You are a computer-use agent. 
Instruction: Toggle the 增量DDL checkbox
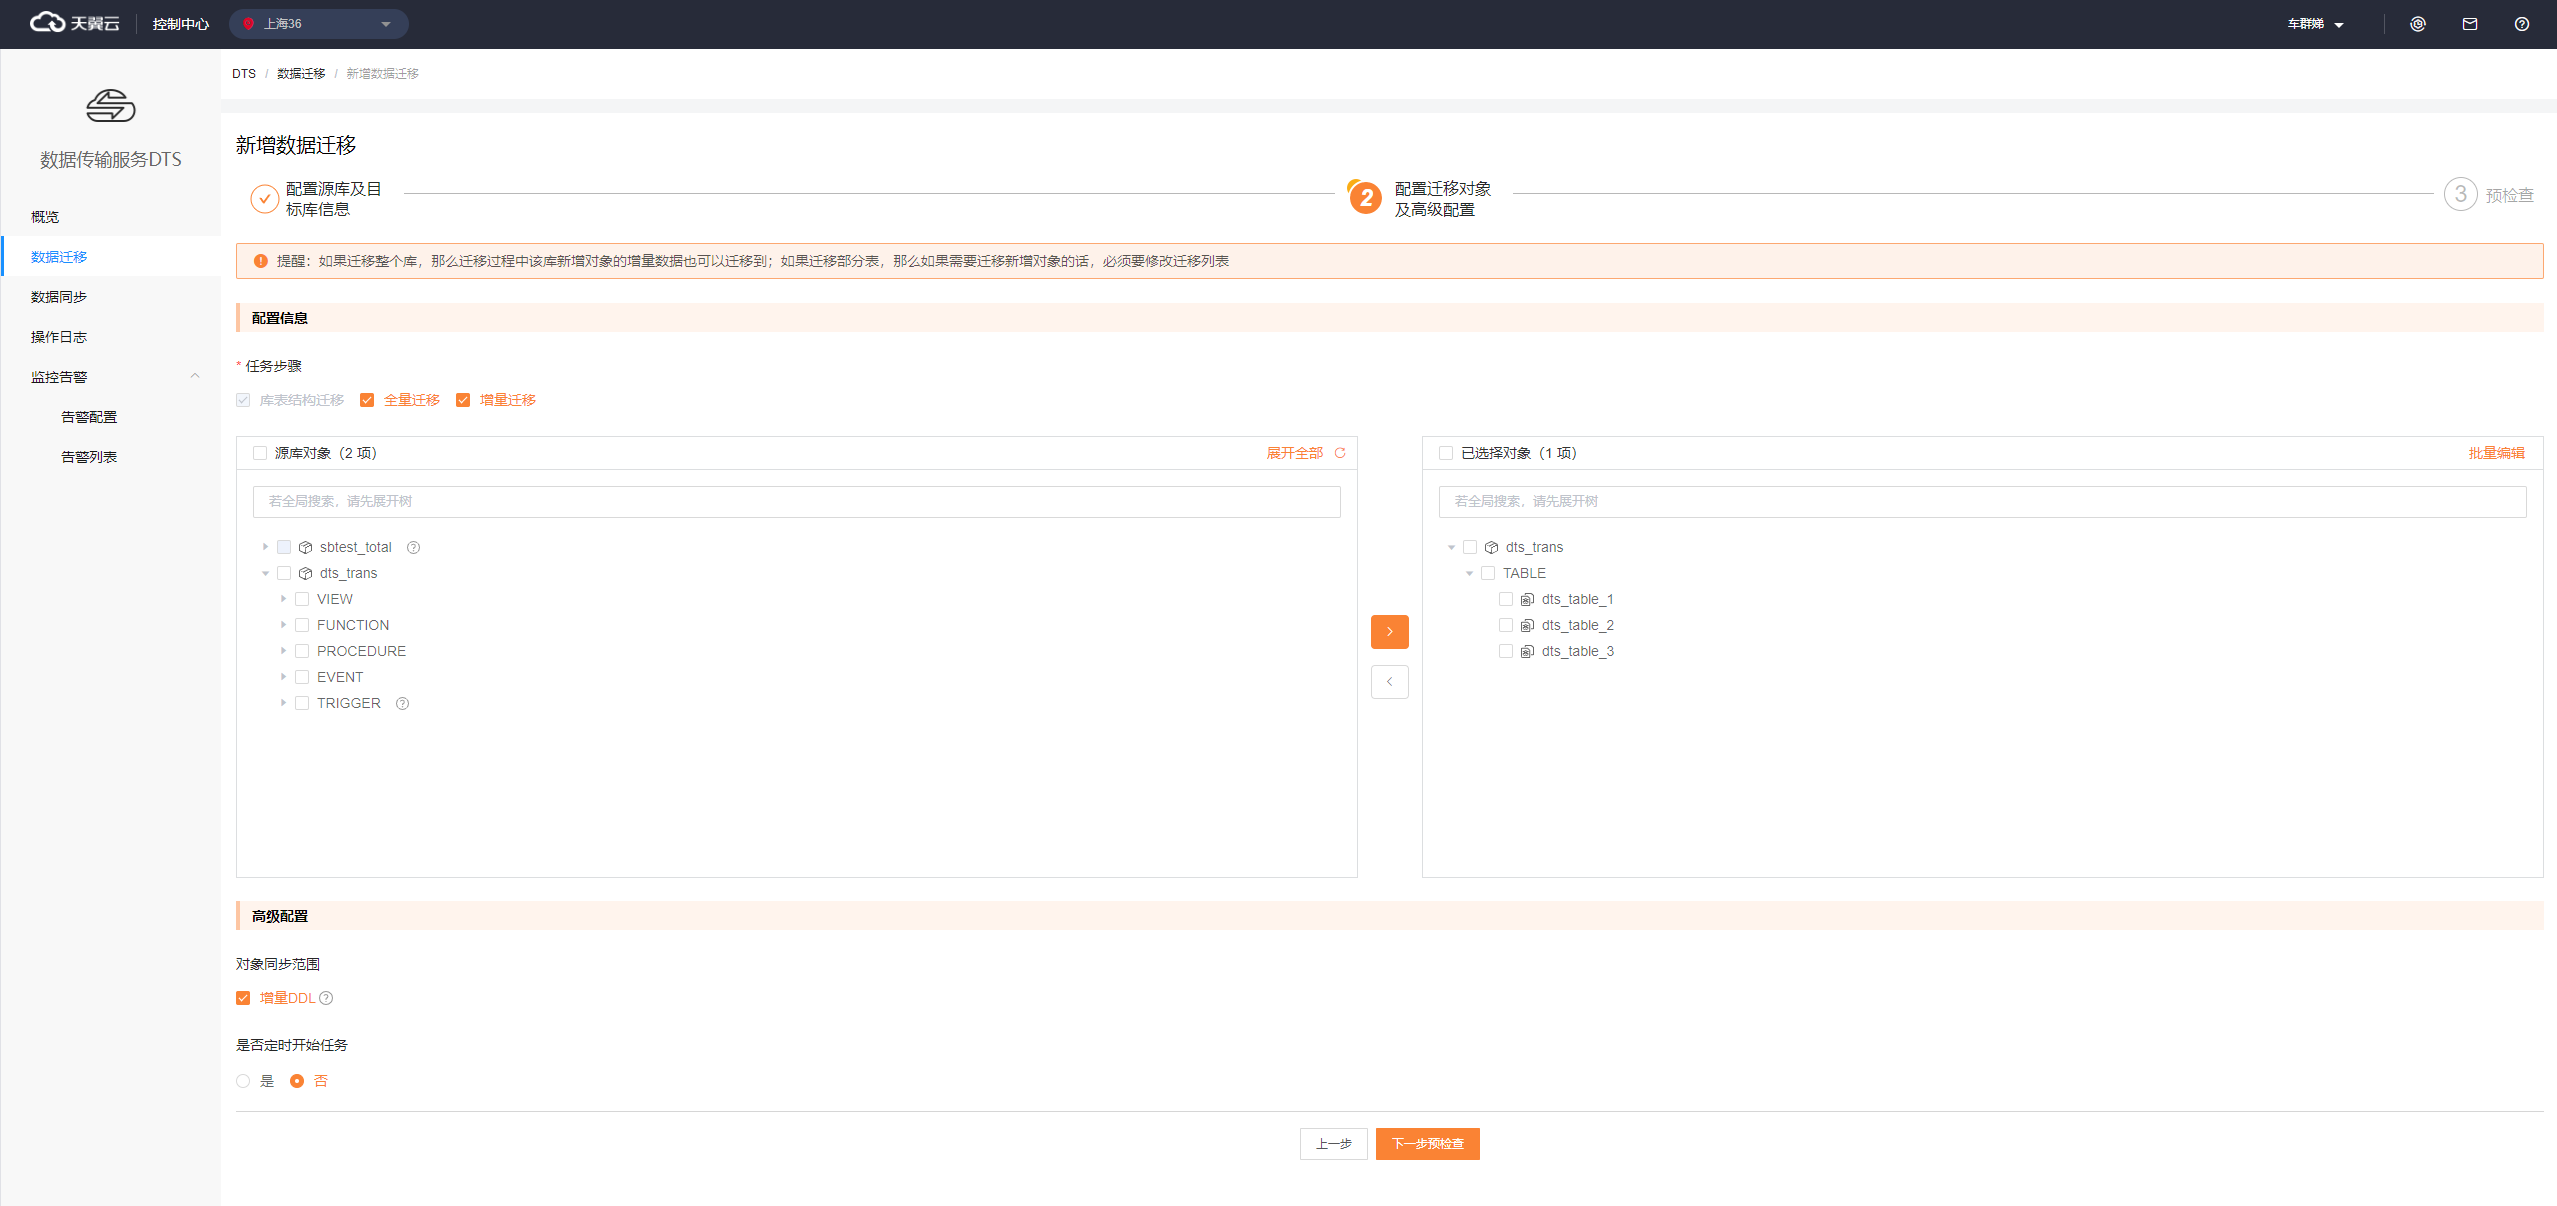point(243,998)
